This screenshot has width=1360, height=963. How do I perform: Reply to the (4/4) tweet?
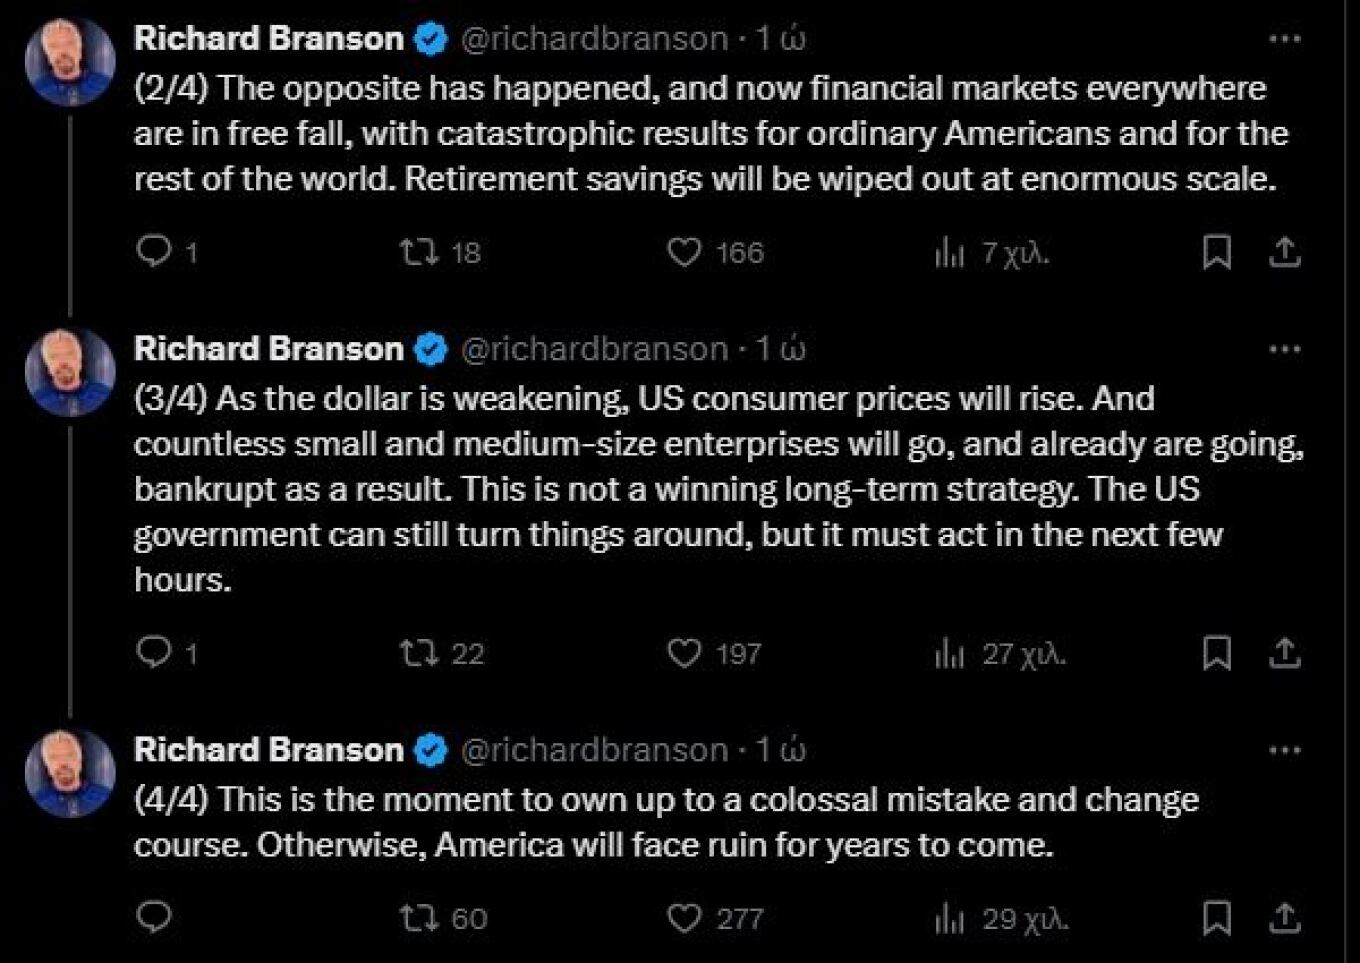[154, 917]
